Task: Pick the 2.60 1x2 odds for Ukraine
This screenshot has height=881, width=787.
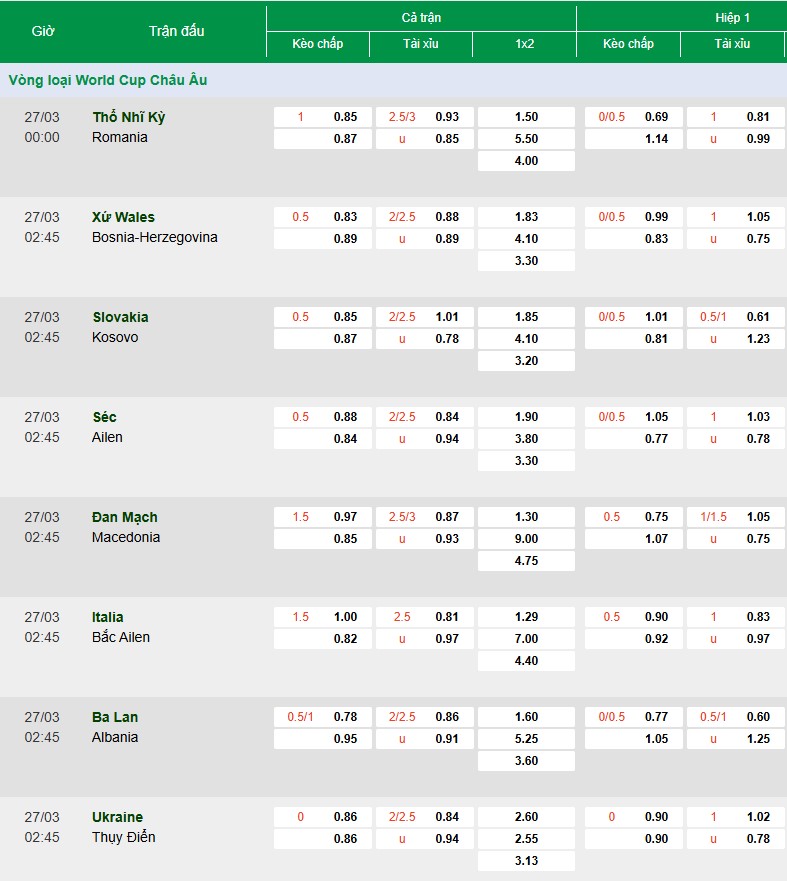Action: pos(526,817)
